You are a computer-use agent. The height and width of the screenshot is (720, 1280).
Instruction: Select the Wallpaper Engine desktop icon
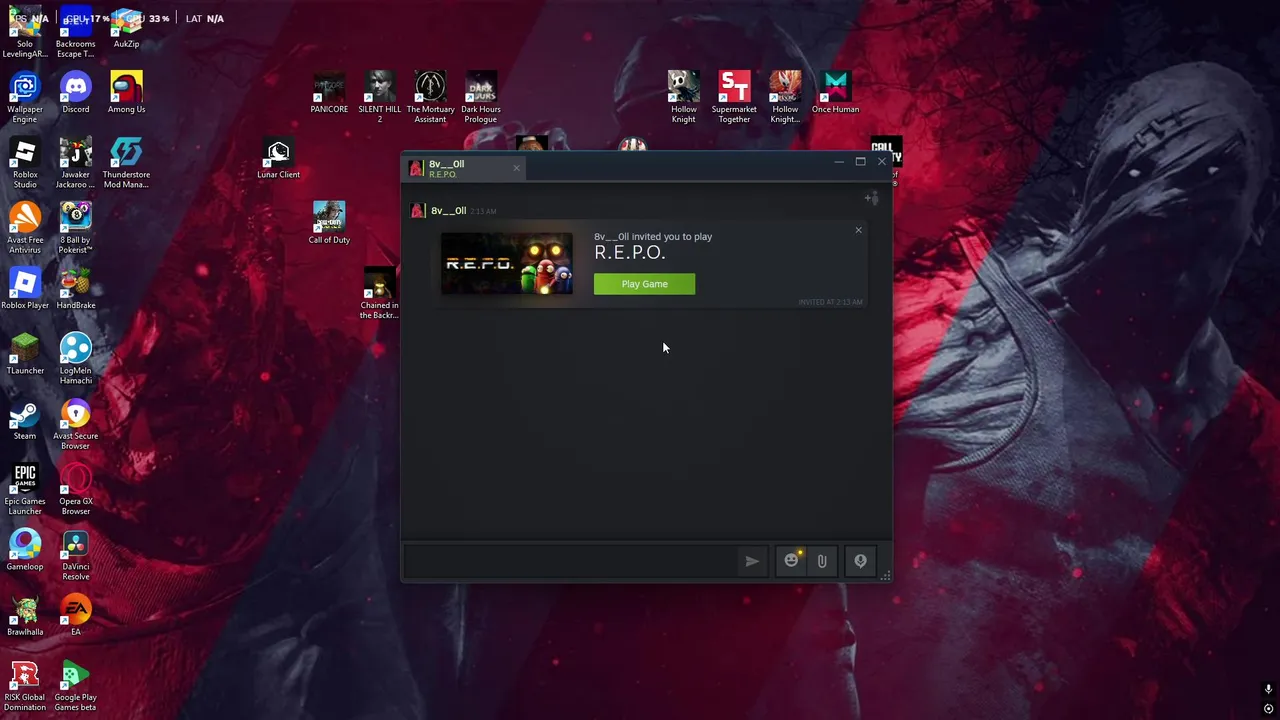(25, 97)
